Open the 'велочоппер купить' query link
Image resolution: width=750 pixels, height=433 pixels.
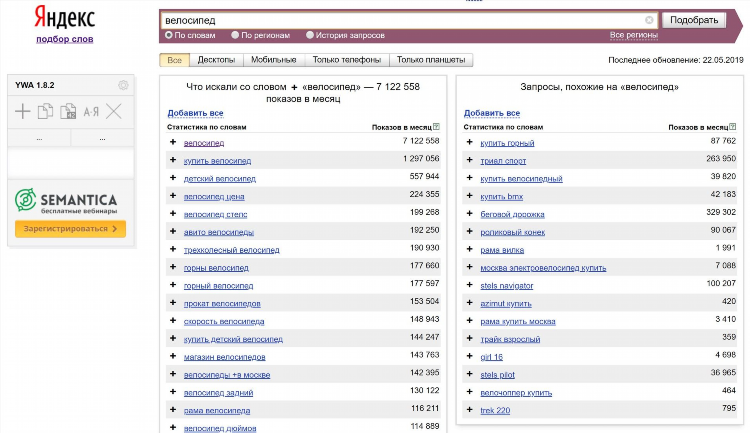516,393
